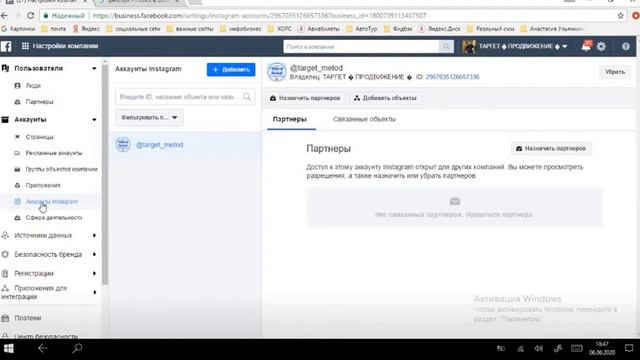Click the help question mark icon
This screenshot has width=640, height=360.
(x=626, y=47)
